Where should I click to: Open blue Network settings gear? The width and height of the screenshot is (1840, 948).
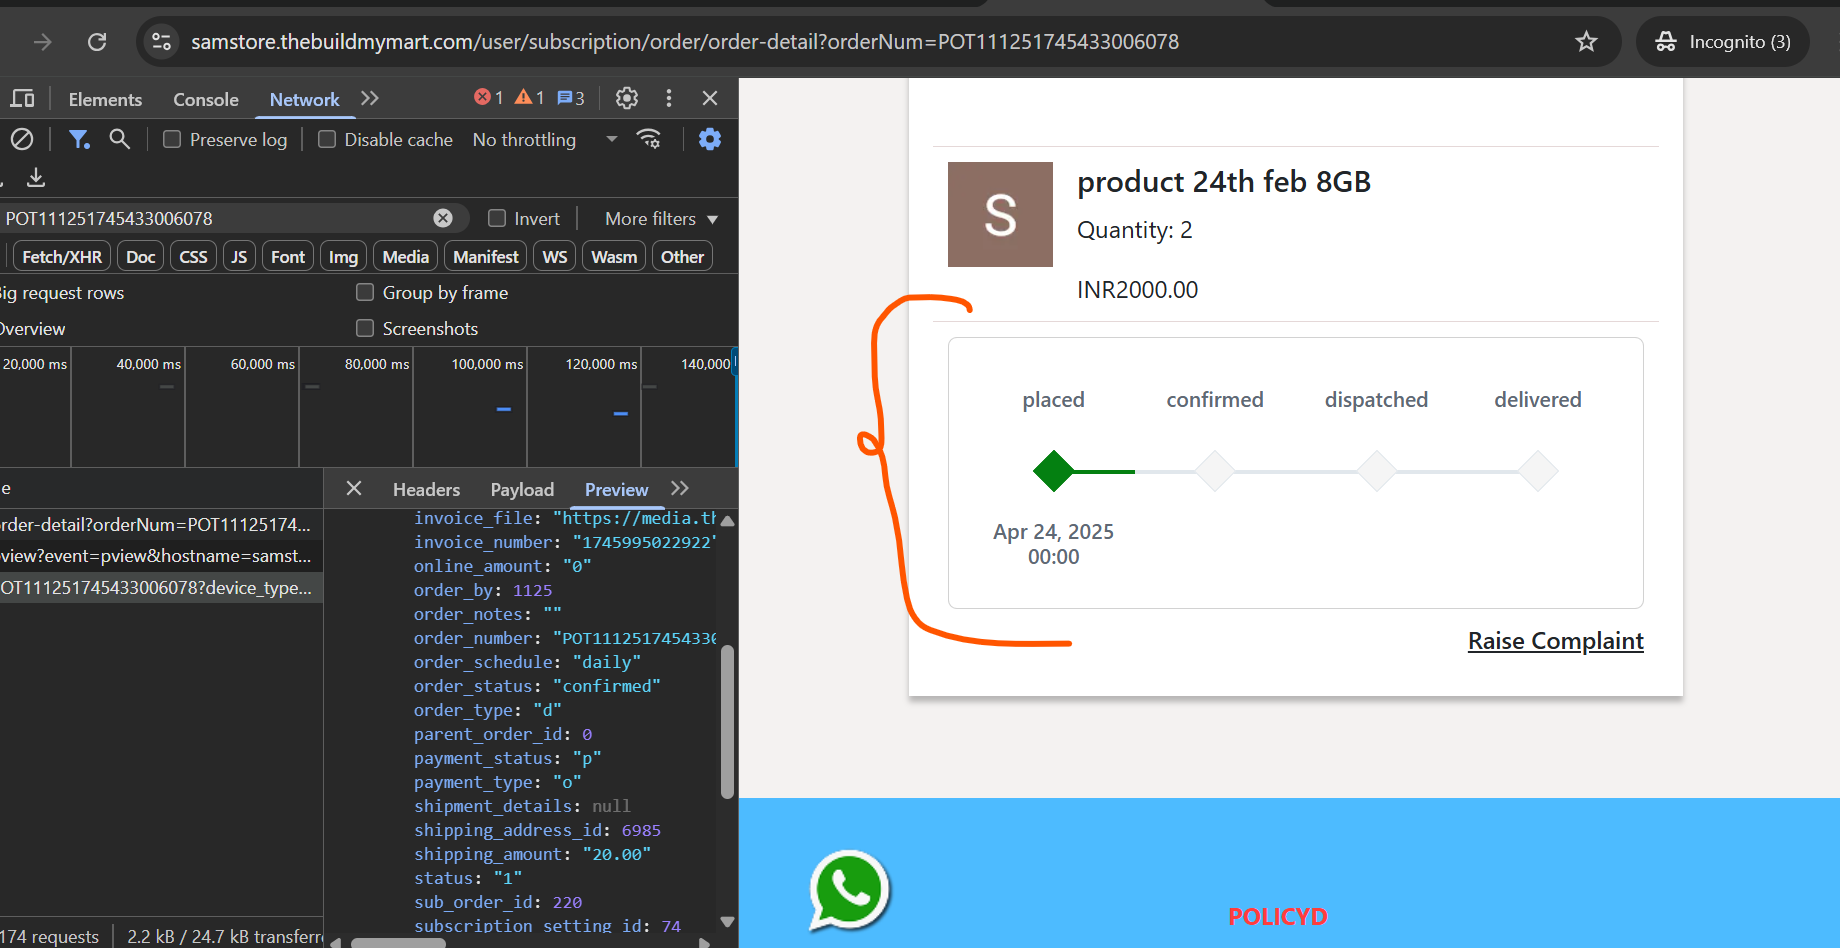710,139
